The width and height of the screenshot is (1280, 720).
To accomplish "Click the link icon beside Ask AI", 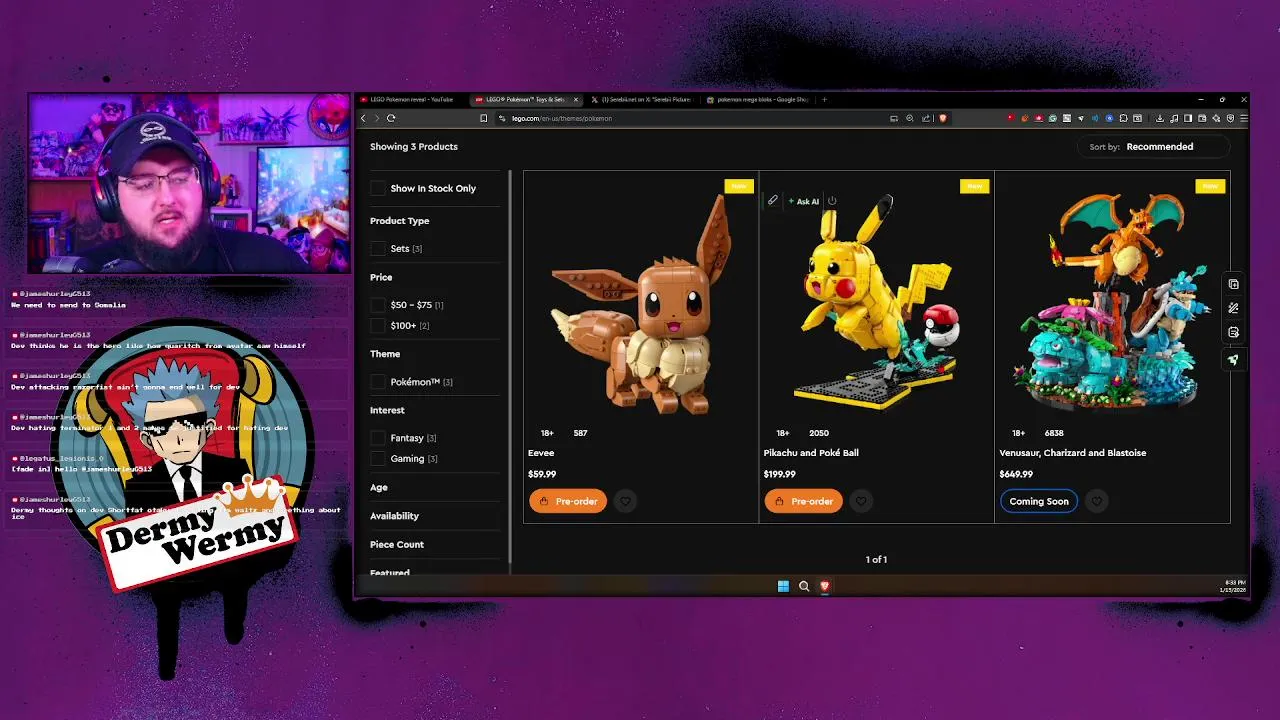I will coord(773,201).
